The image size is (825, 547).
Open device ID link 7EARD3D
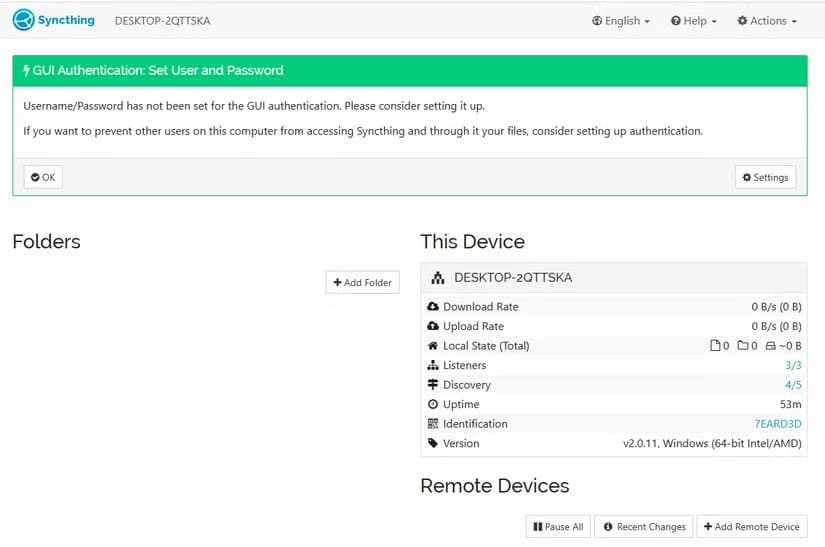777,424
